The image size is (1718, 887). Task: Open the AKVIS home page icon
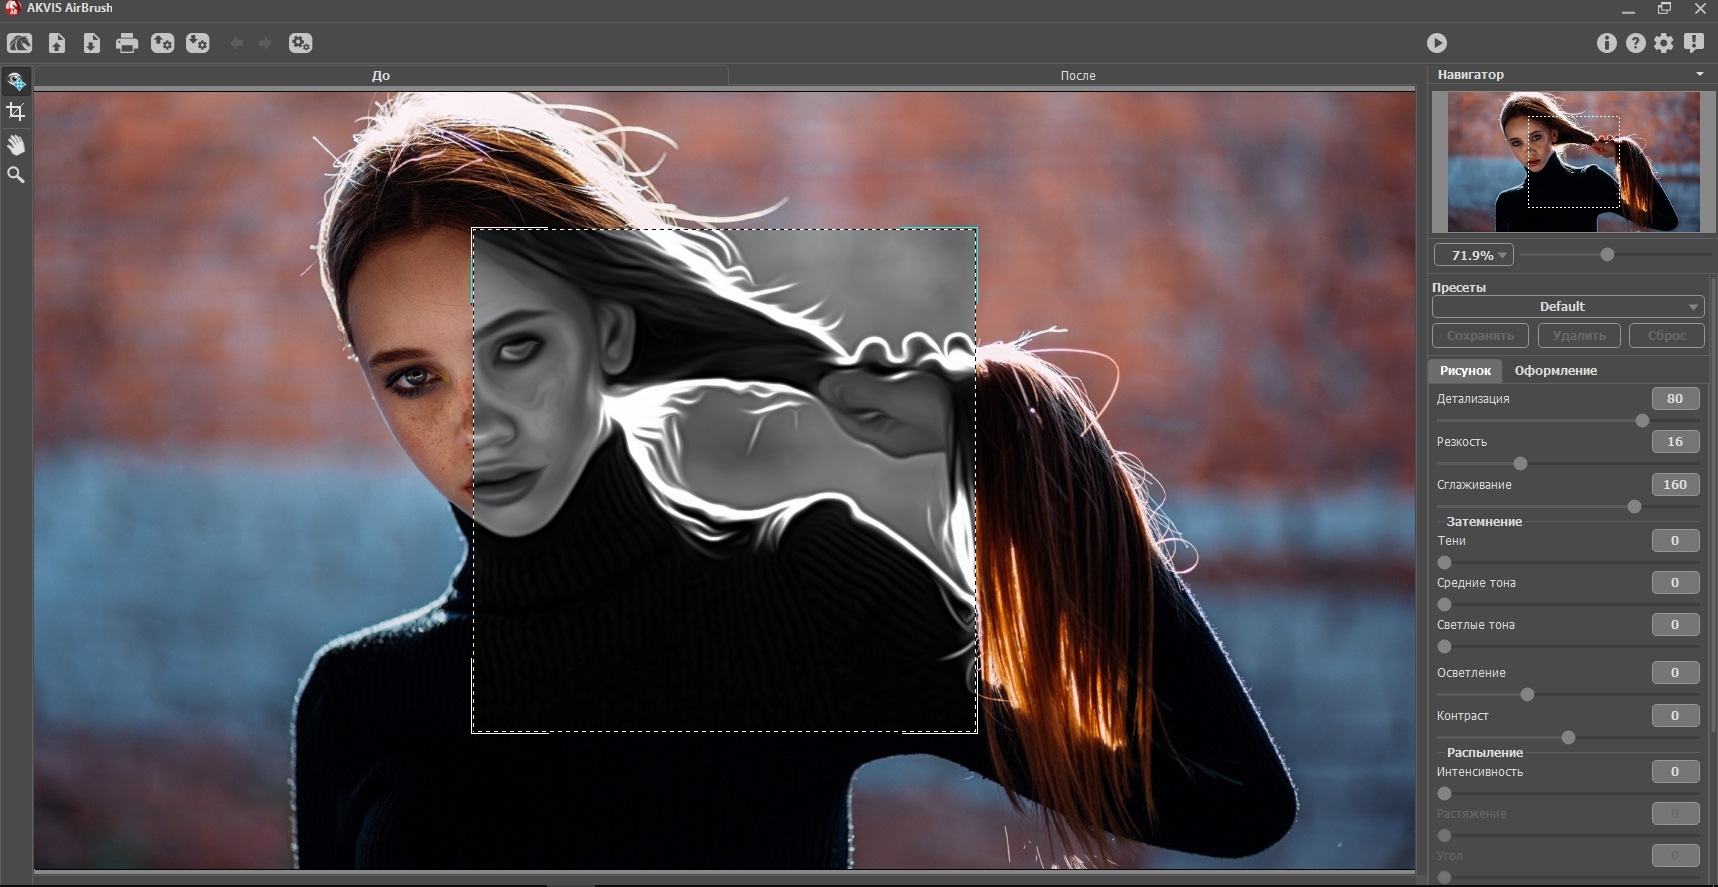coord(20,43)
